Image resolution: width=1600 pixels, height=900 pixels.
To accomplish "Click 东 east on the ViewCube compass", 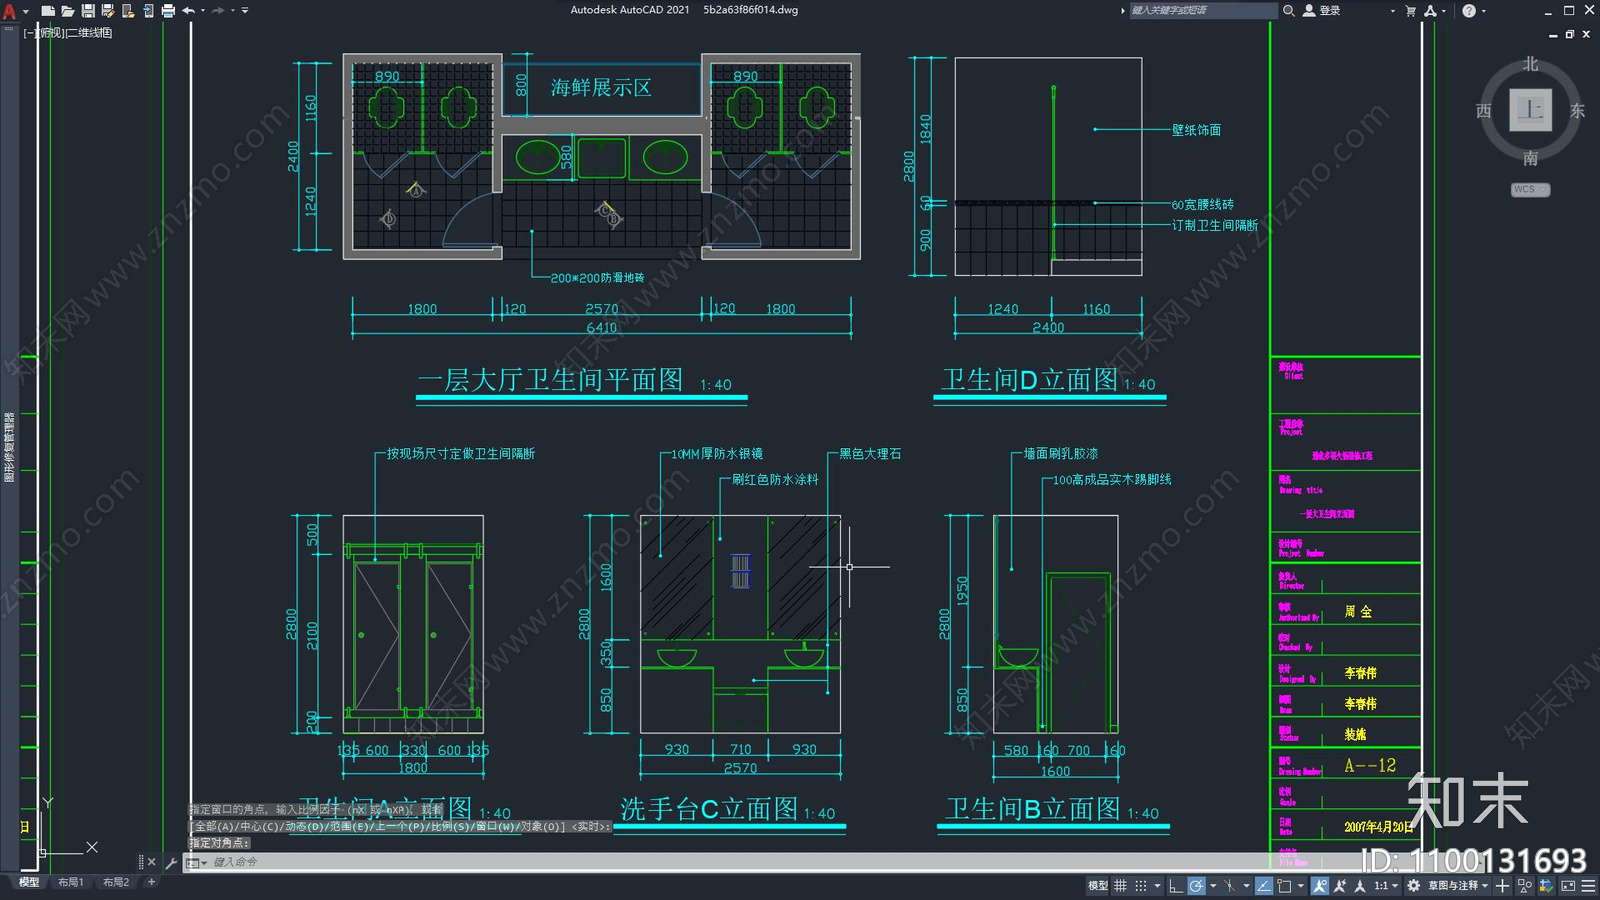I will pos(1577,111).
